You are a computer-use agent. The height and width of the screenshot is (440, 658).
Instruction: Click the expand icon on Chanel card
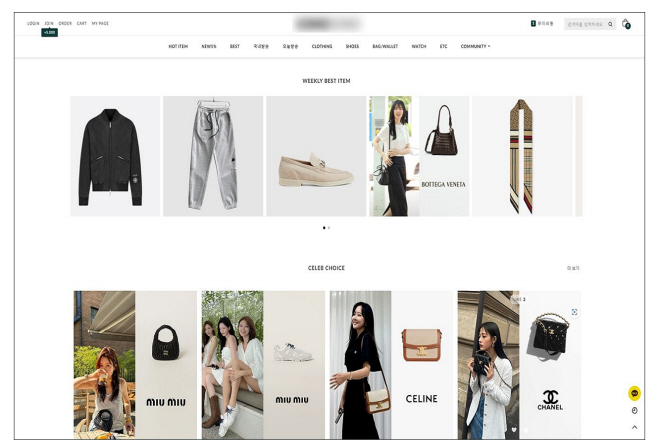coord(574,312)
